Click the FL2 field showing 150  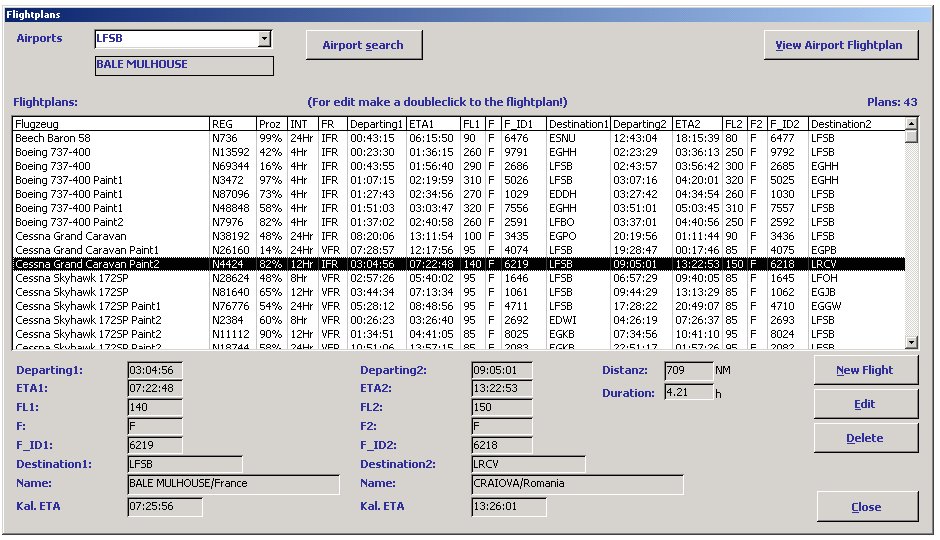[x=502, y=408]
